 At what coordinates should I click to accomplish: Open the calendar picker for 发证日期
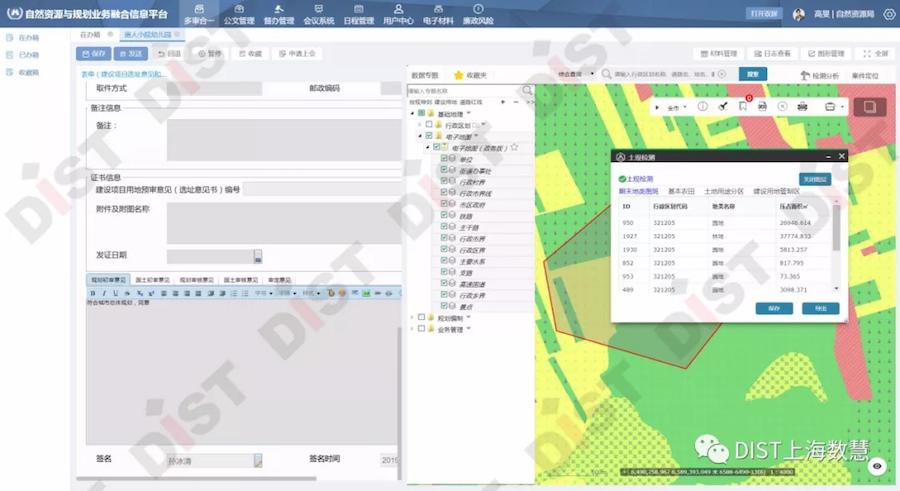point(258,256)
